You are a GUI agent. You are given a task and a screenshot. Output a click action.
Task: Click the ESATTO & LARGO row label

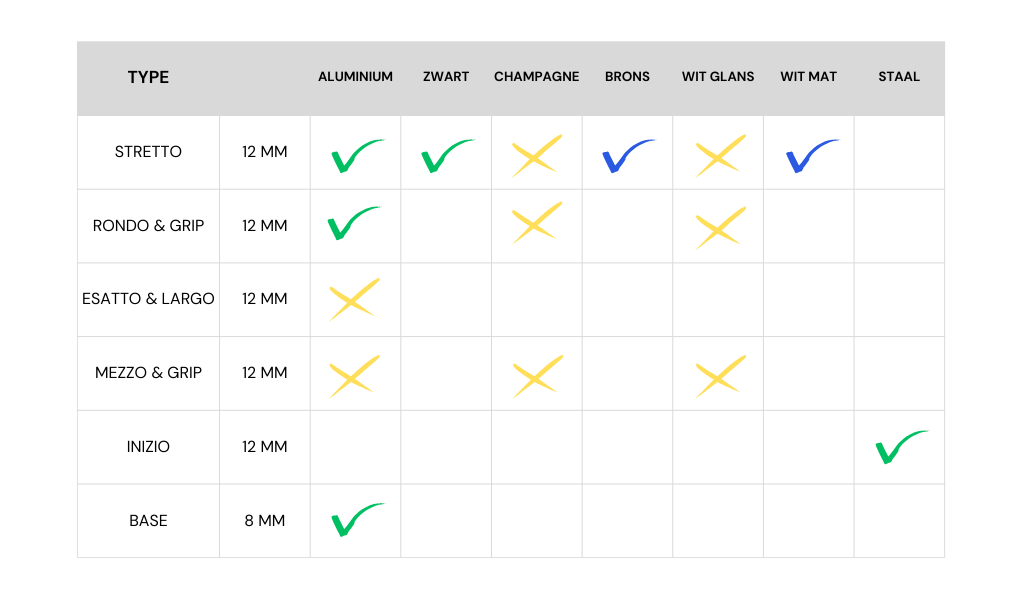[x=148, y=299]
